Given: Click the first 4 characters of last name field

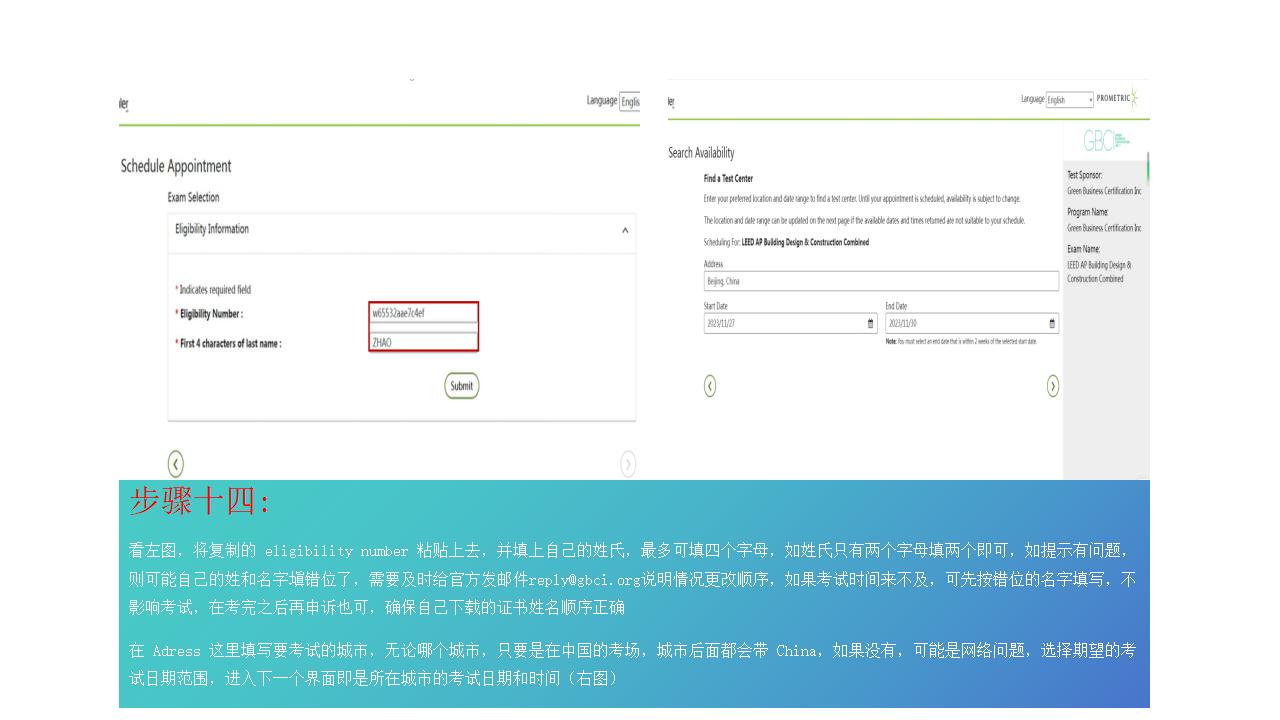Looking at the screenshot, I should pyautogui.click(x=423, y=340).
